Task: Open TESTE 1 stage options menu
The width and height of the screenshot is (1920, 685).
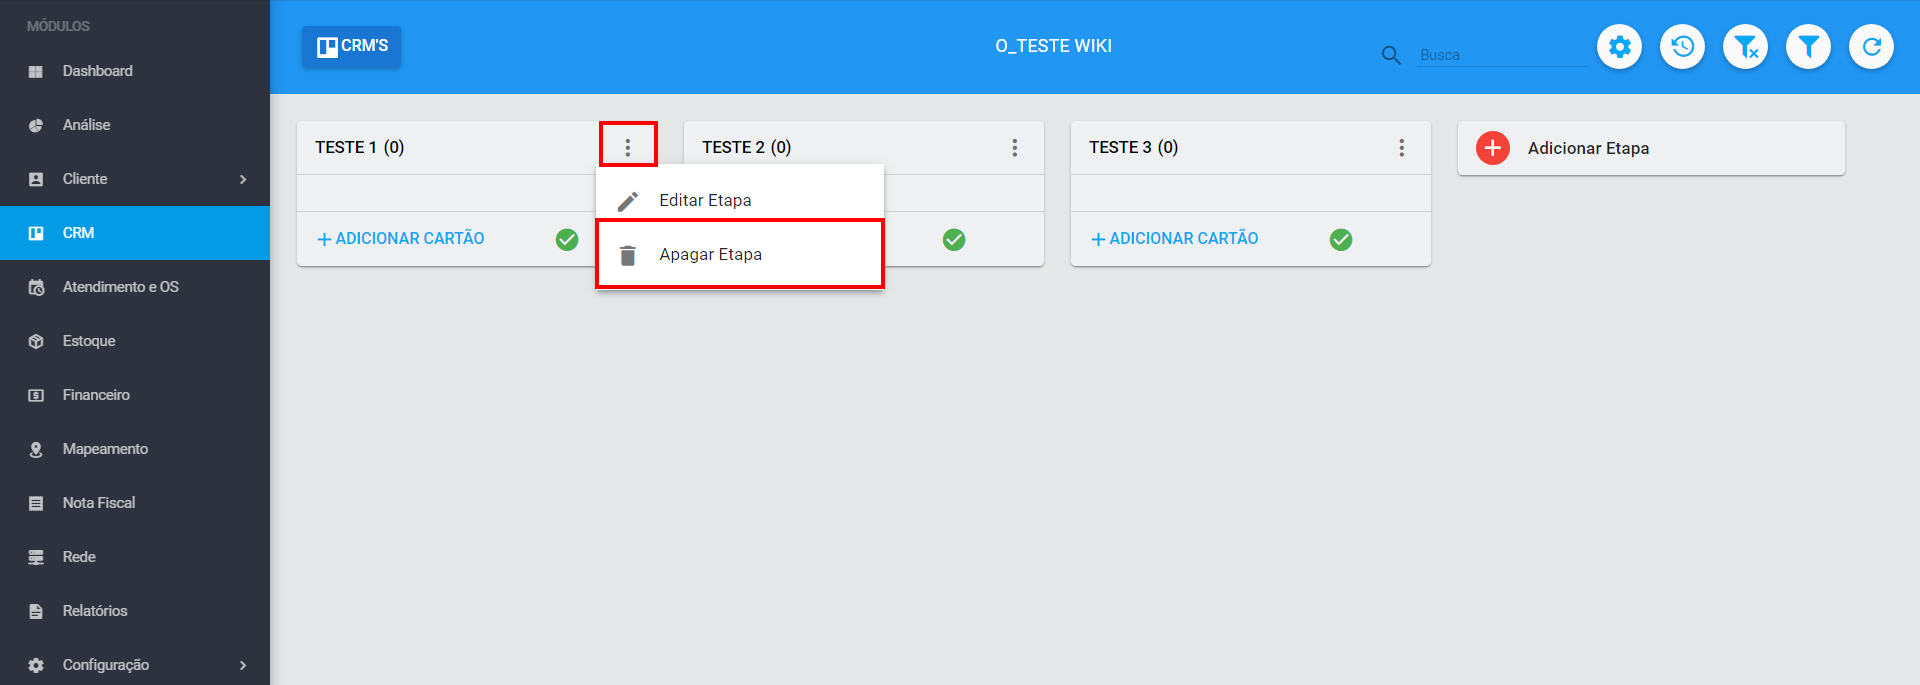Action: pos(628,148)
